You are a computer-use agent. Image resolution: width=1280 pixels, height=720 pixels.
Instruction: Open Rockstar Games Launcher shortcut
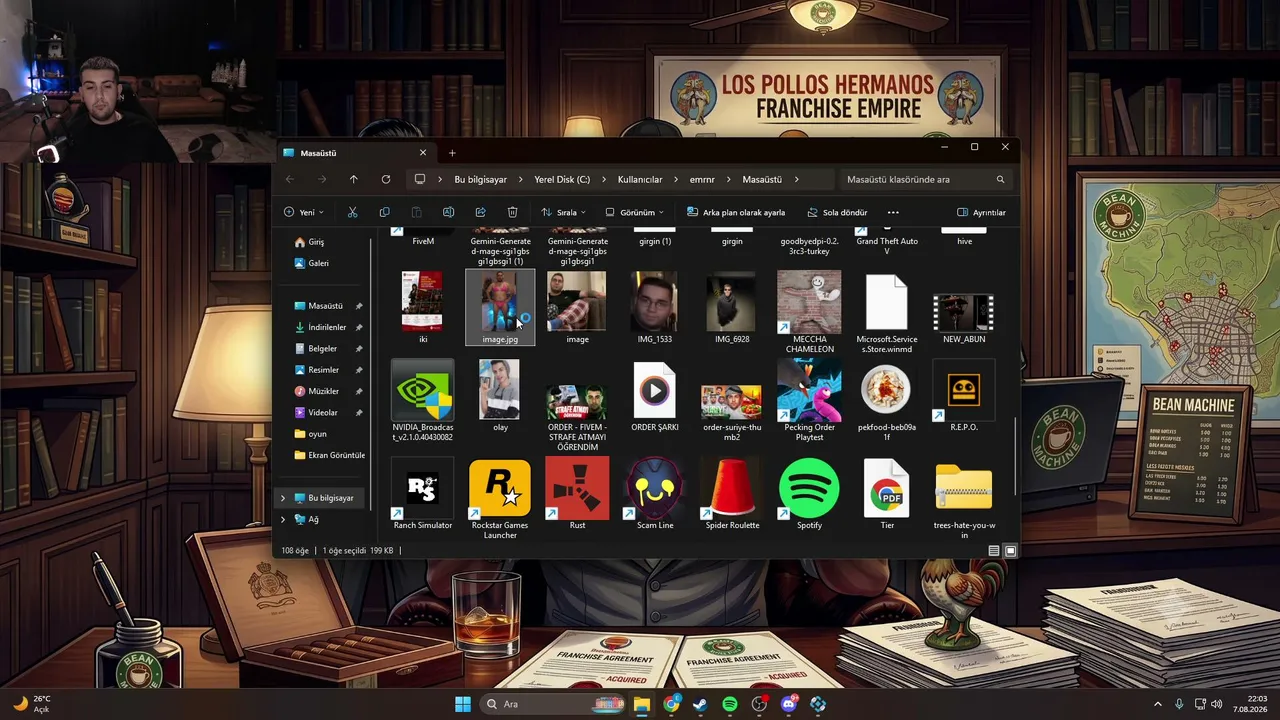(x=500, y=499)
